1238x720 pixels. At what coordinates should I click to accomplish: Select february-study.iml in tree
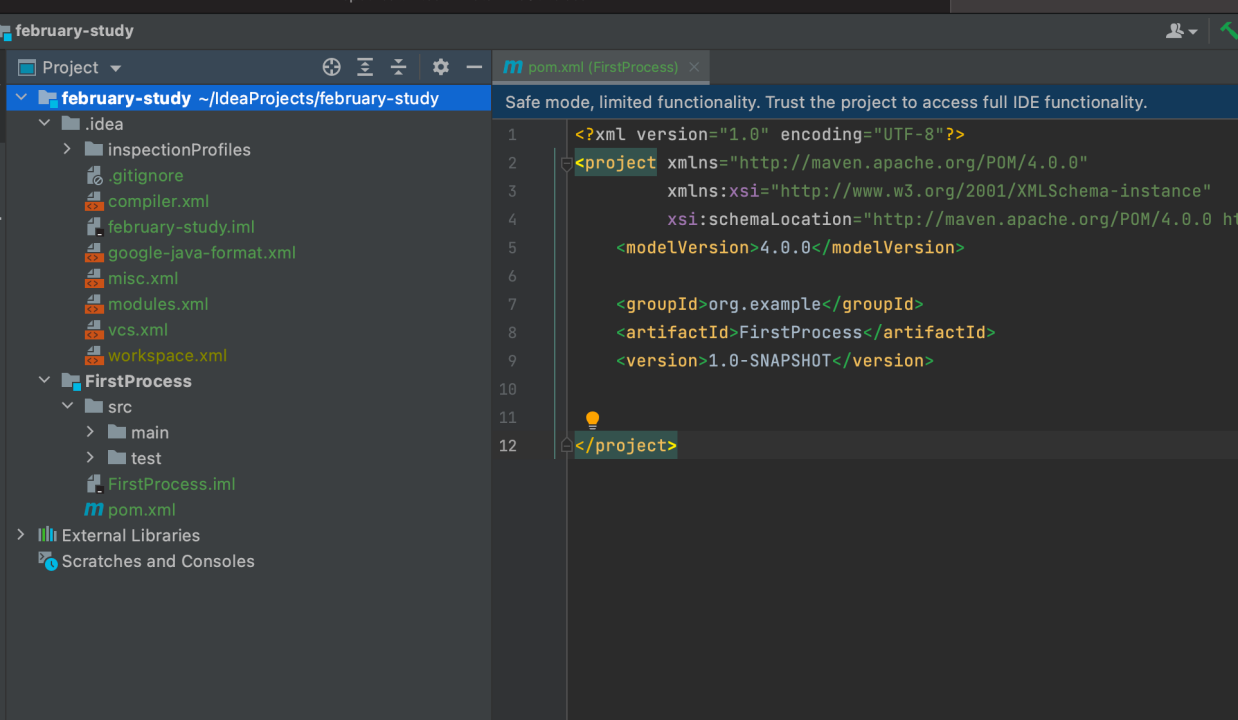181,227
